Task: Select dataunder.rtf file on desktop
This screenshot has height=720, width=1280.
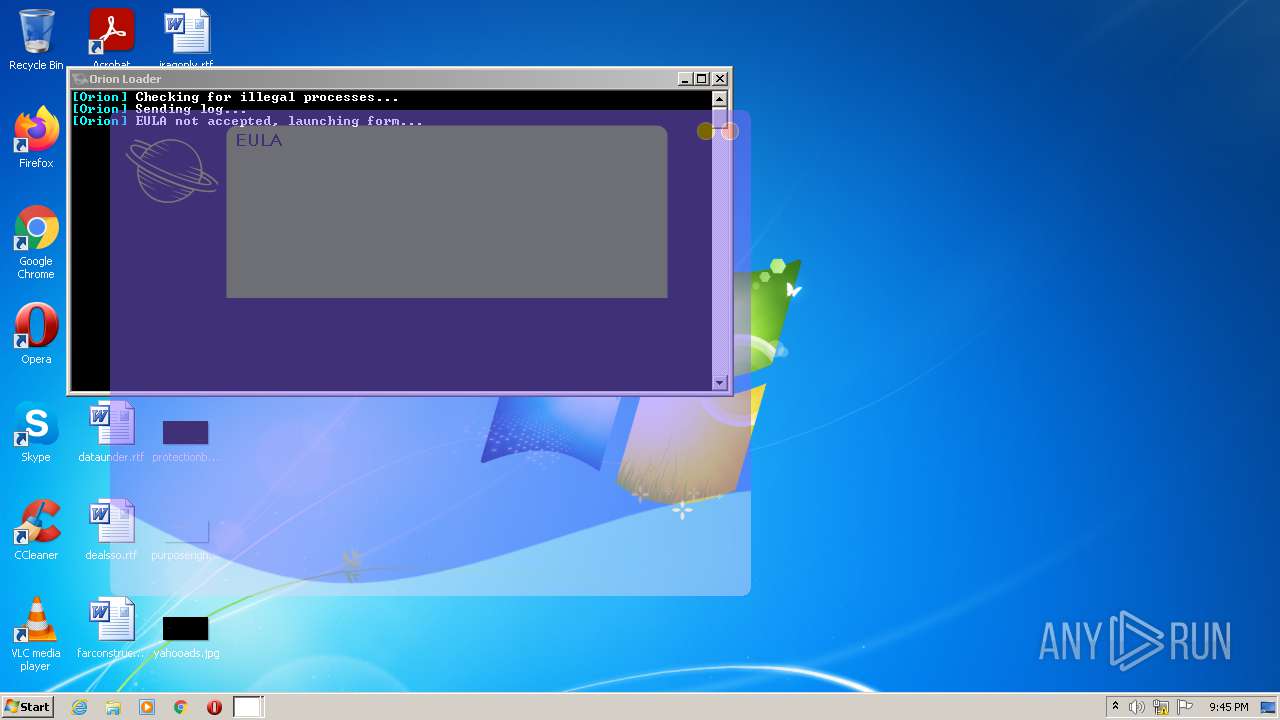Action: tap(111, 432)
